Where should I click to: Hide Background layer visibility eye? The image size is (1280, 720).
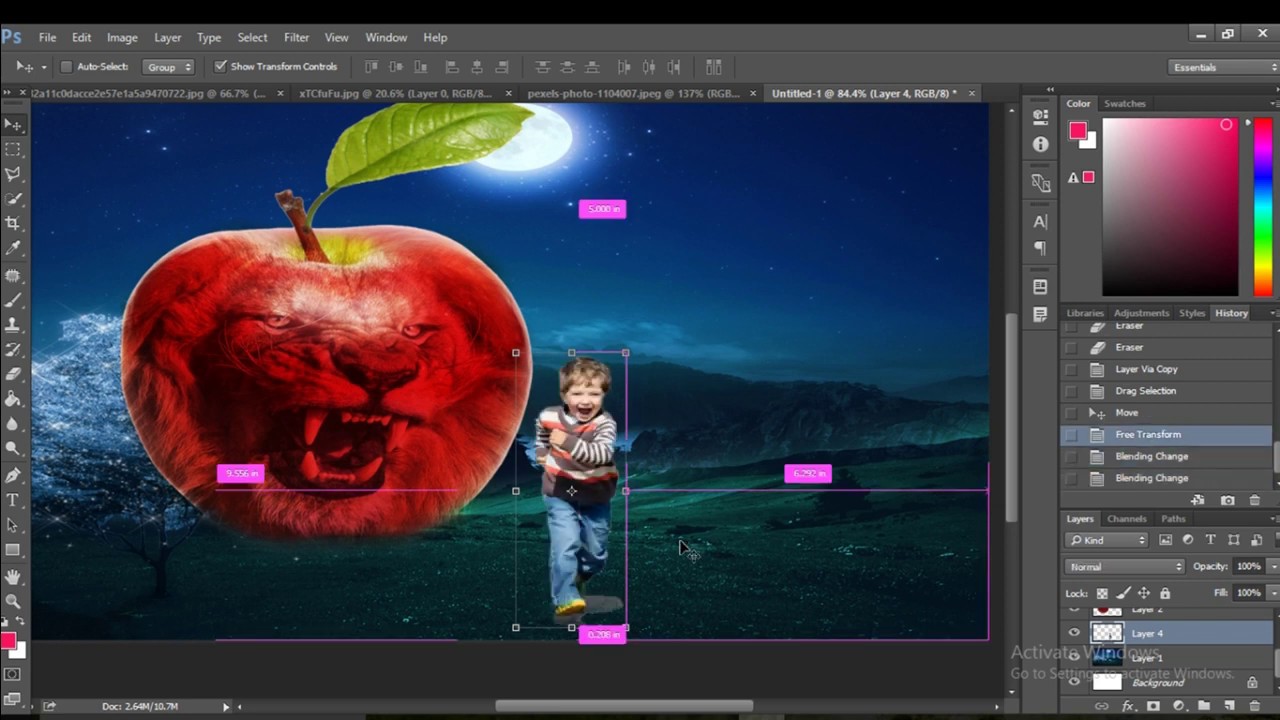click(x=1074, y=682)
